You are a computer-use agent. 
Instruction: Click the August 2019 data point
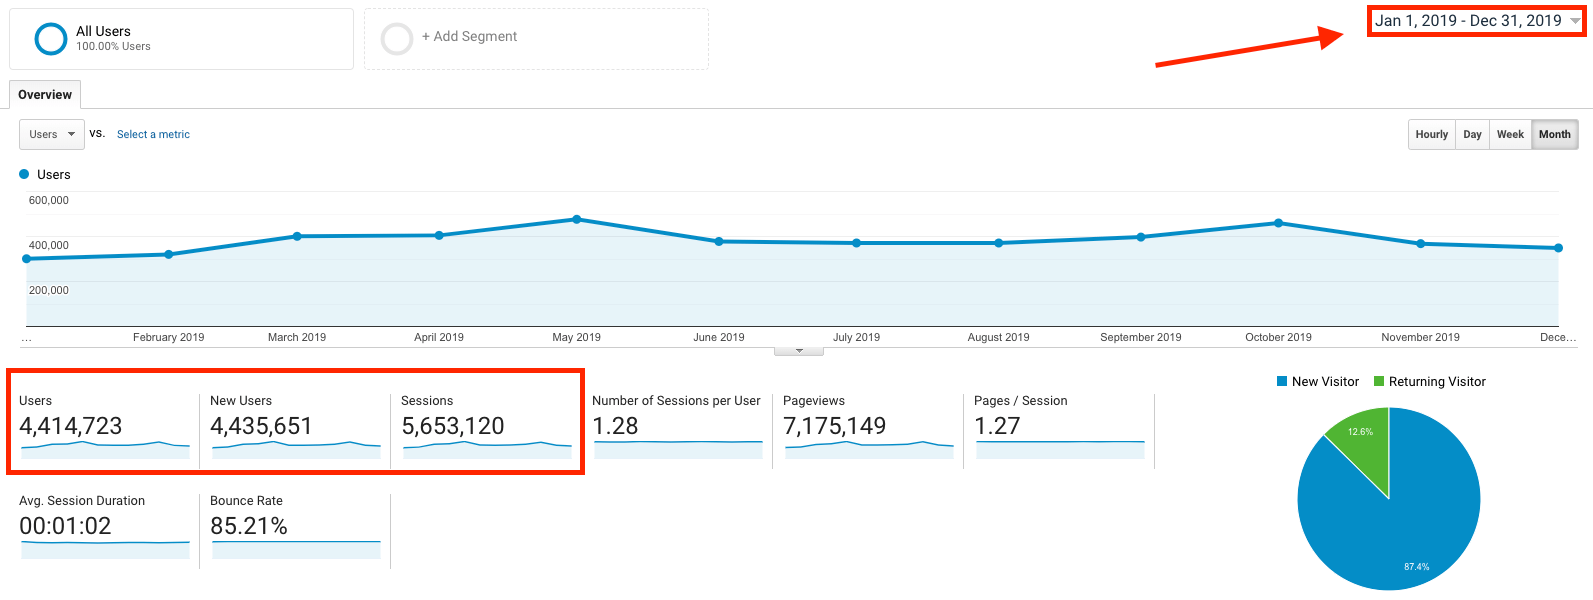(999, 243)
